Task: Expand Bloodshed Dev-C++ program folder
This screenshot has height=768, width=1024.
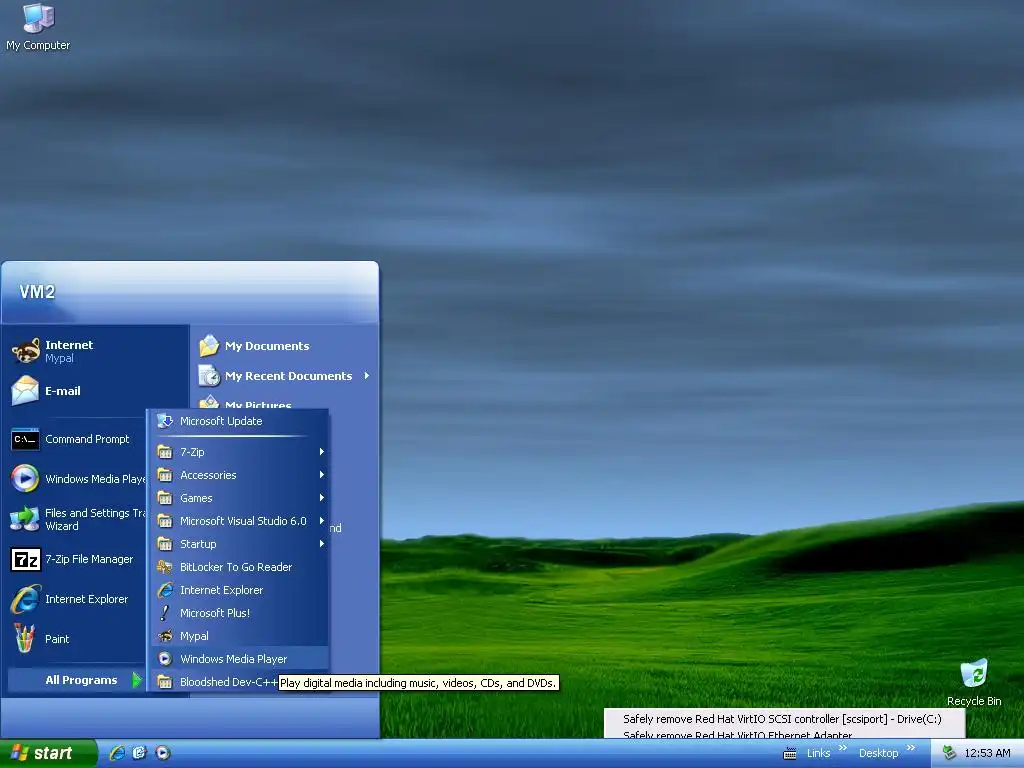Action: (x=216, y=682)
